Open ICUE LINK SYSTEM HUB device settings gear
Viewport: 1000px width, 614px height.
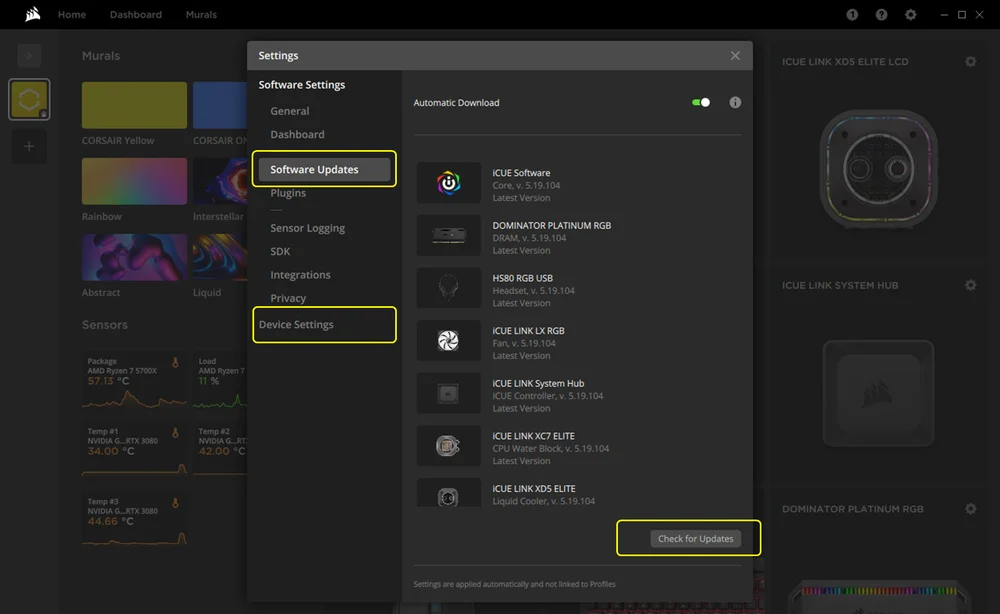(970, 285)
